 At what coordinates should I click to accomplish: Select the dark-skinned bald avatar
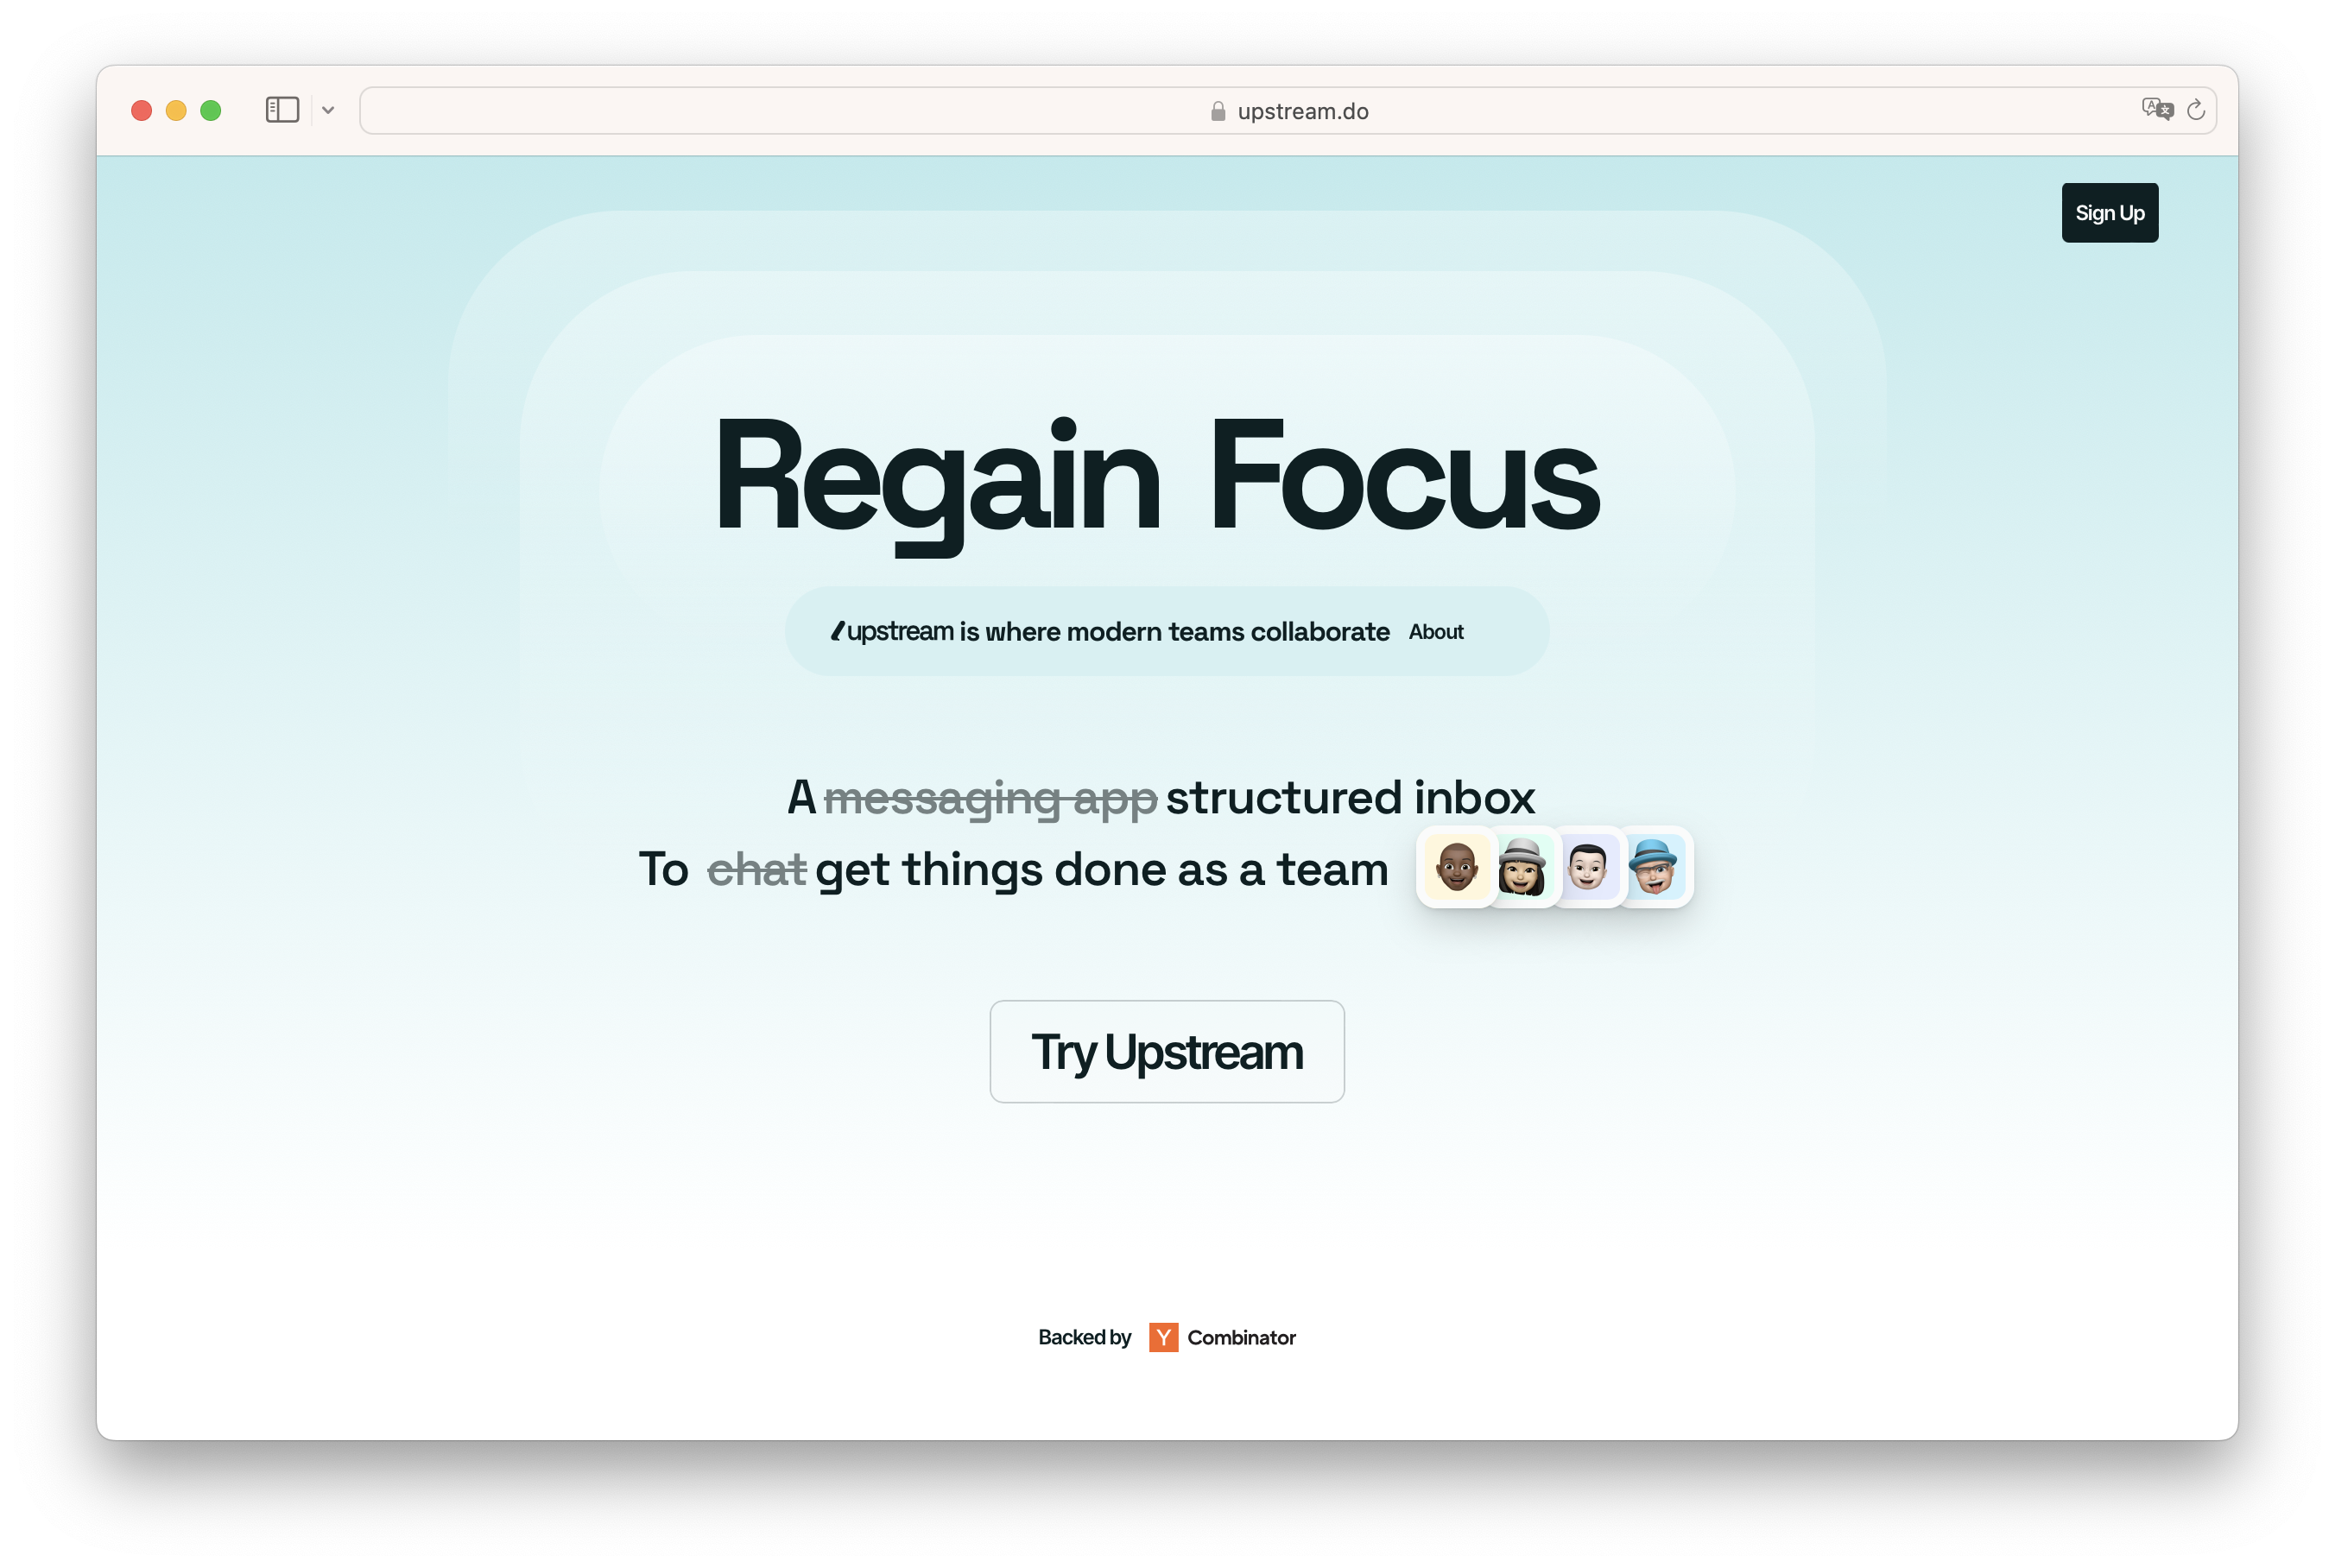(1456, 867)
